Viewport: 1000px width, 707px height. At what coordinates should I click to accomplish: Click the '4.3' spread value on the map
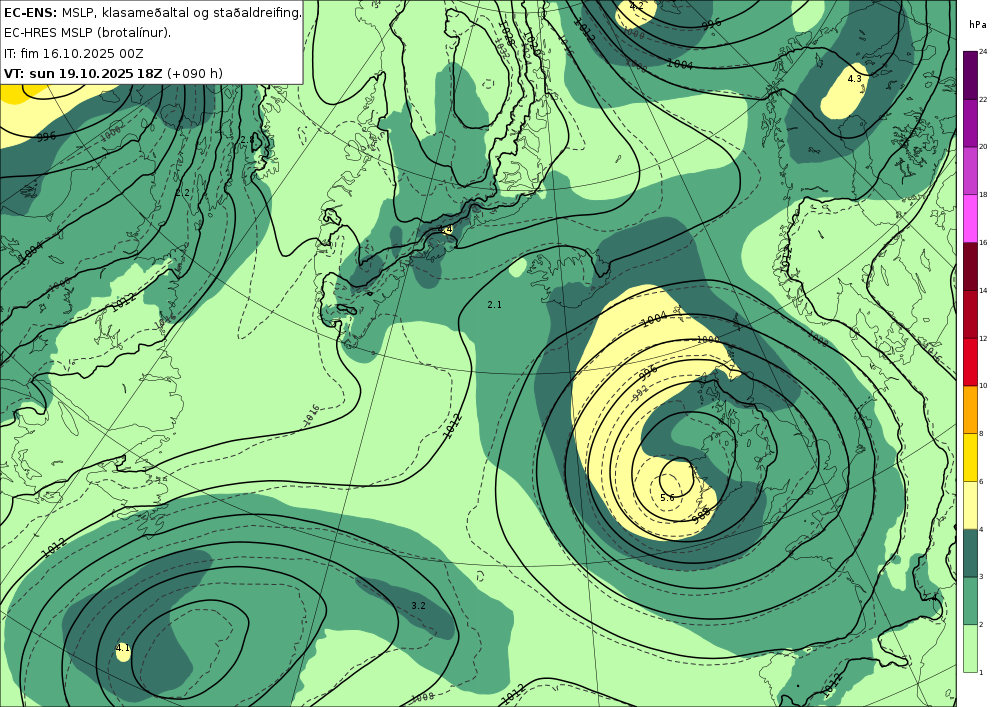(854, 78)
